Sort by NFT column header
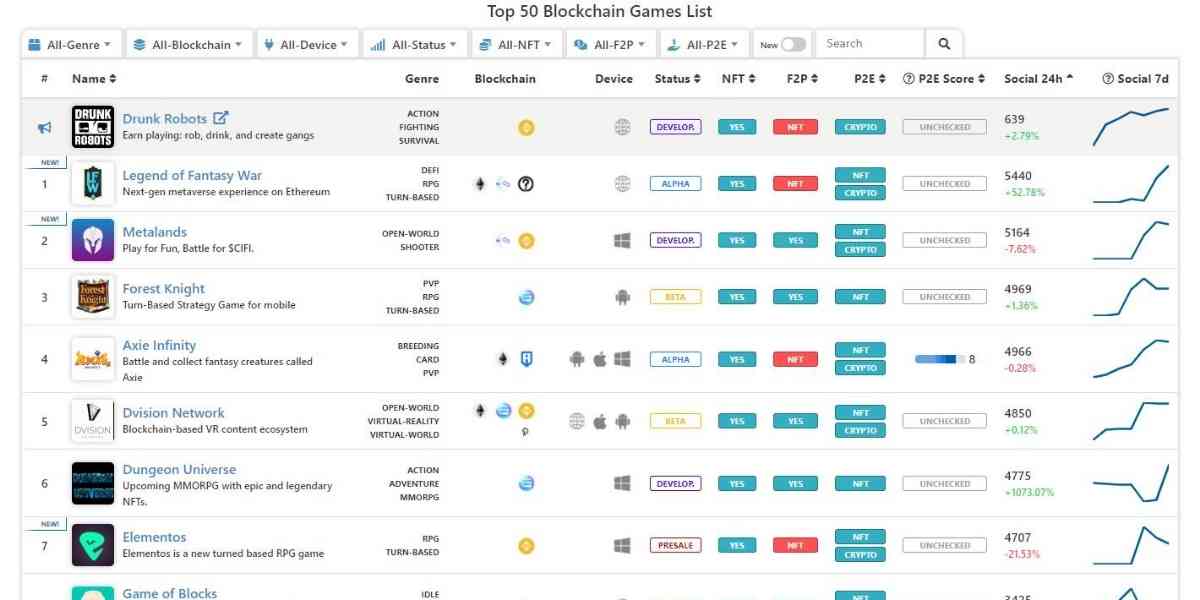The width and height of the screenshot is (1200, 600). point(738,79)
